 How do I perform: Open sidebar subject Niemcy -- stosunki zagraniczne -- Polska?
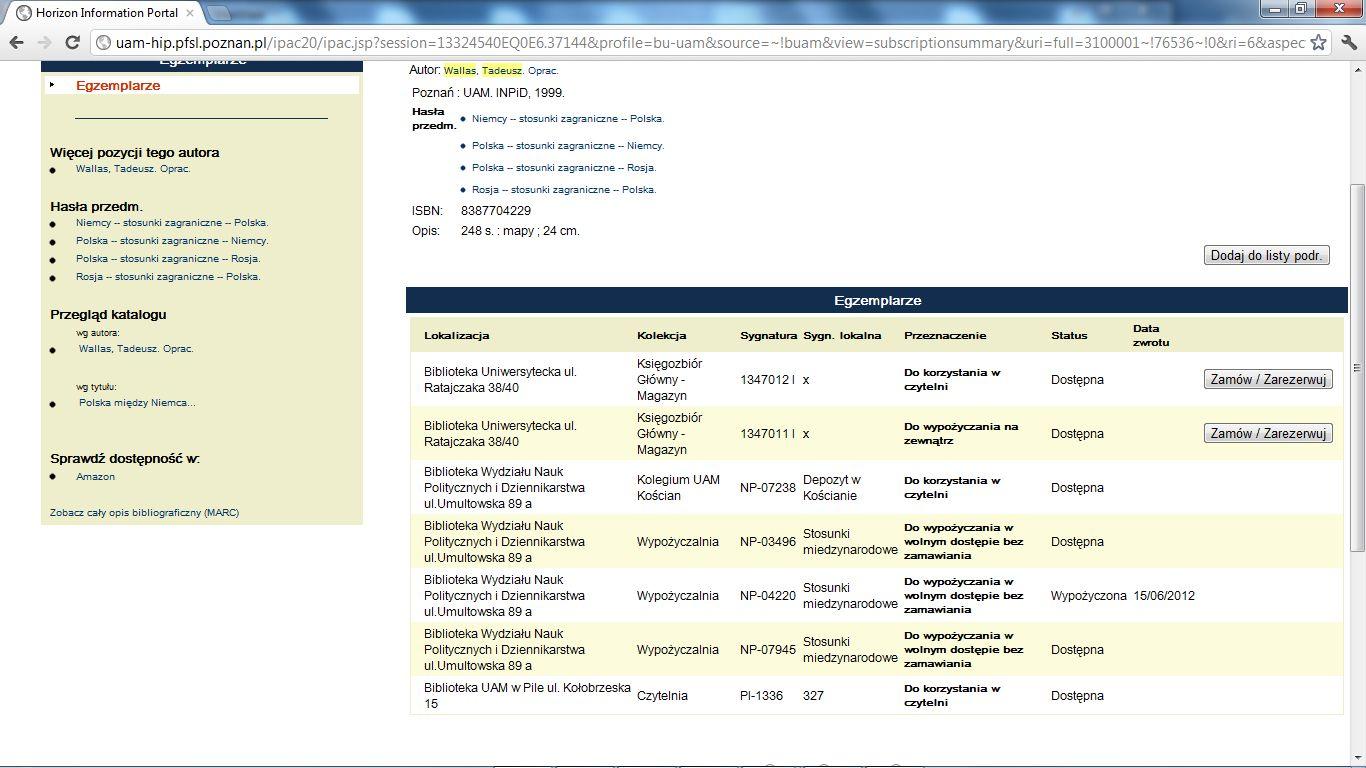click(172, 222)
